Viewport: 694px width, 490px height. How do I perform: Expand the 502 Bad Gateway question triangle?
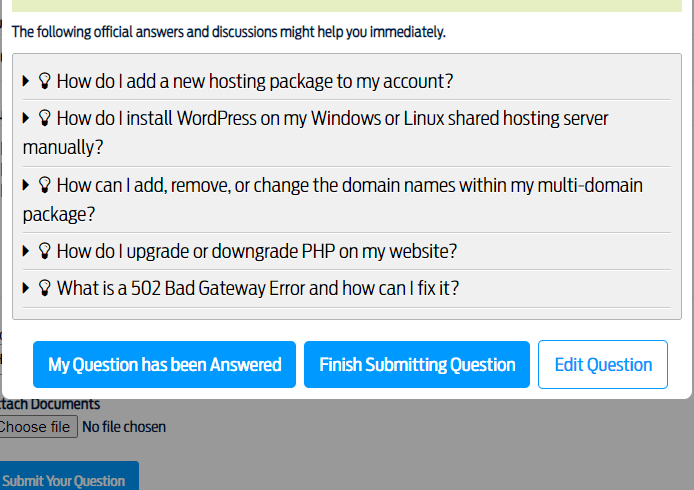pos(26,288)
